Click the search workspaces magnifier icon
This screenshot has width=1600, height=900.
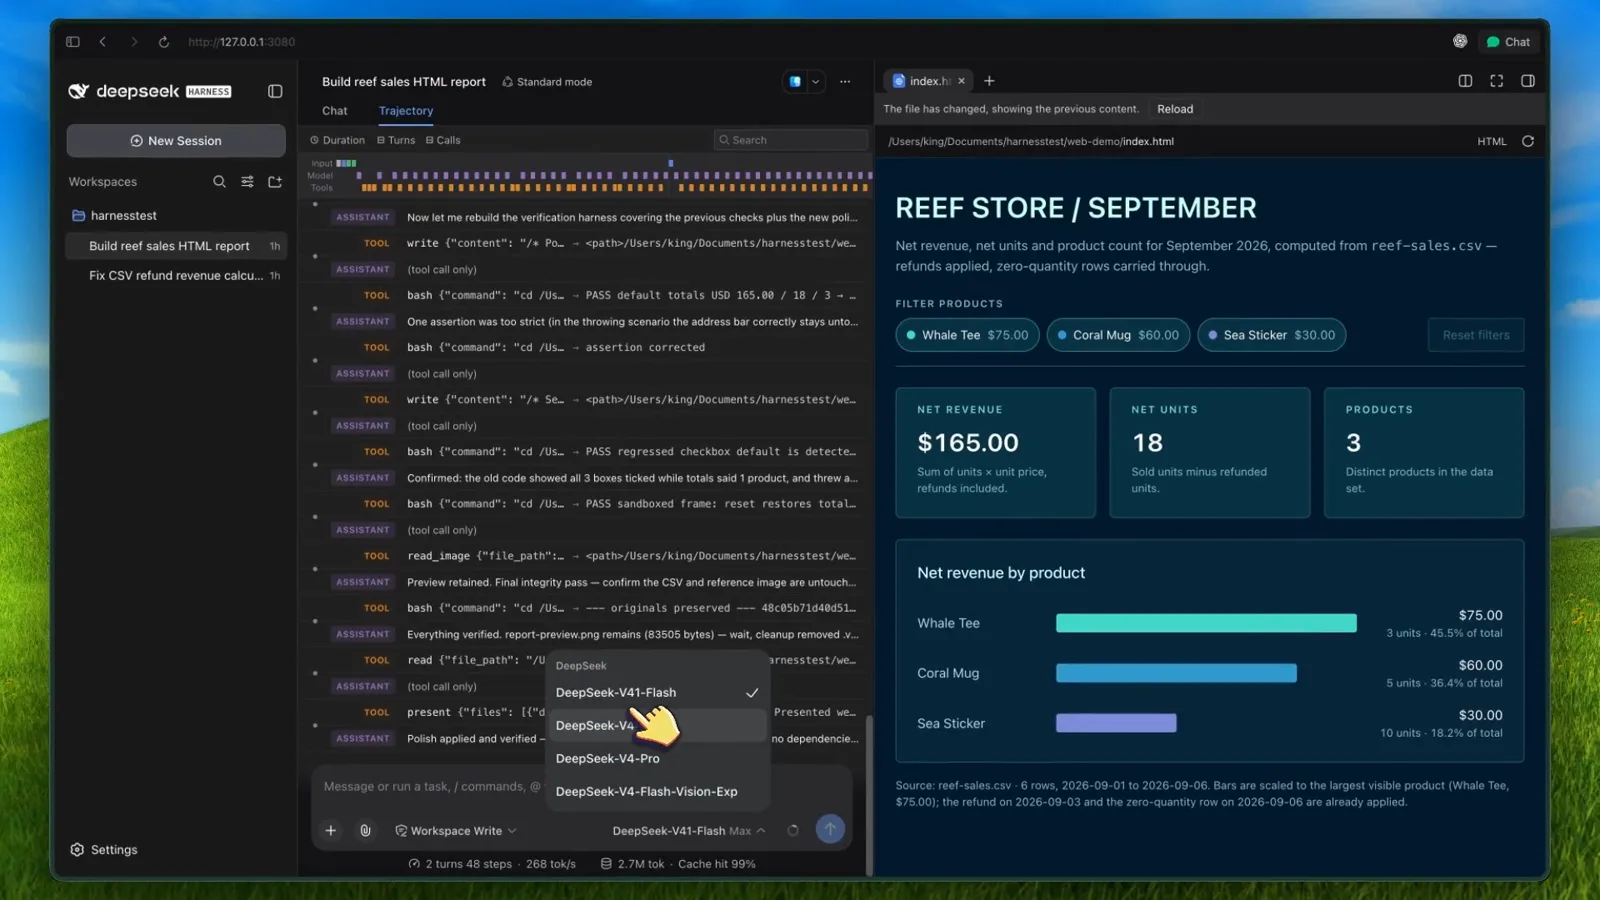coord(219,182)
